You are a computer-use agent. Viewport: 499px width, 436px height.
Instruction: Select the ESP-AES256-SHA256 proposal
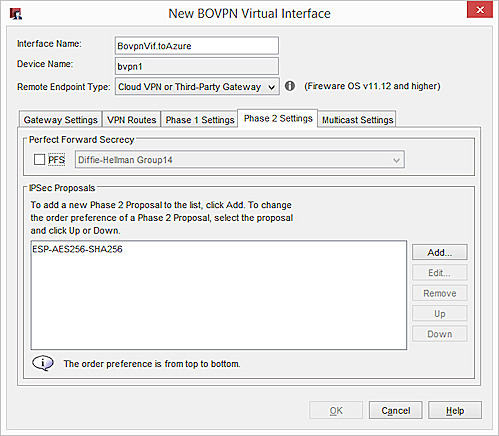pos(77,249)
